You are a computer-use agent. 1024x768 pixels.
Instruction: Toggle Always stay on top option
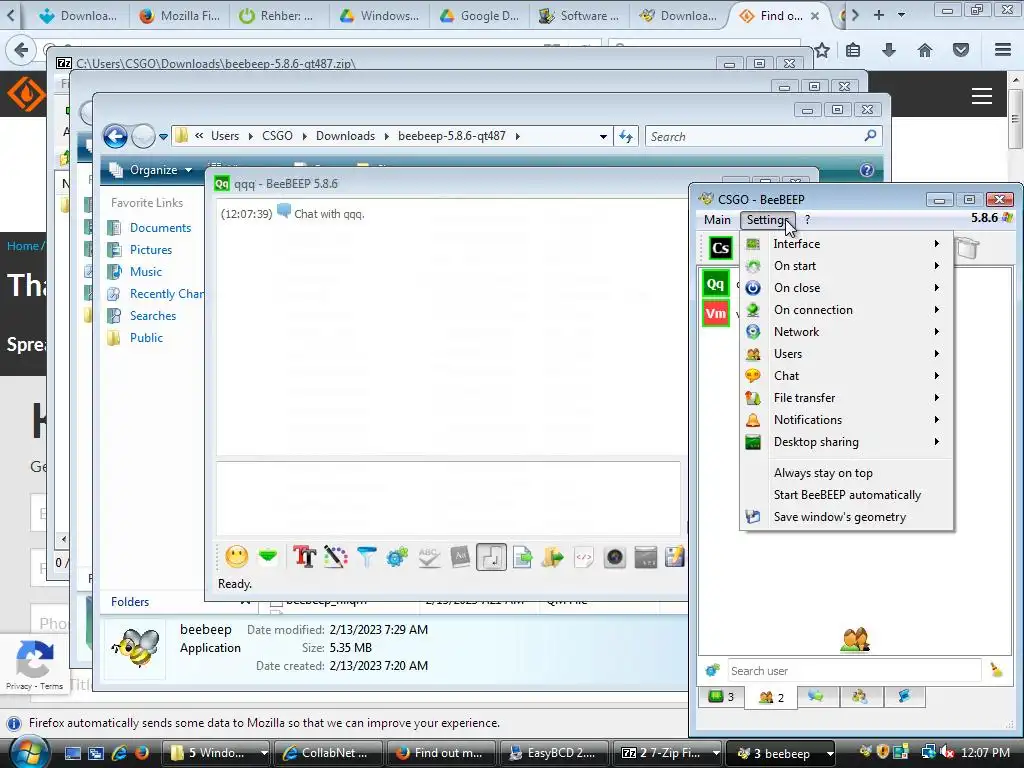coord(846,473)
